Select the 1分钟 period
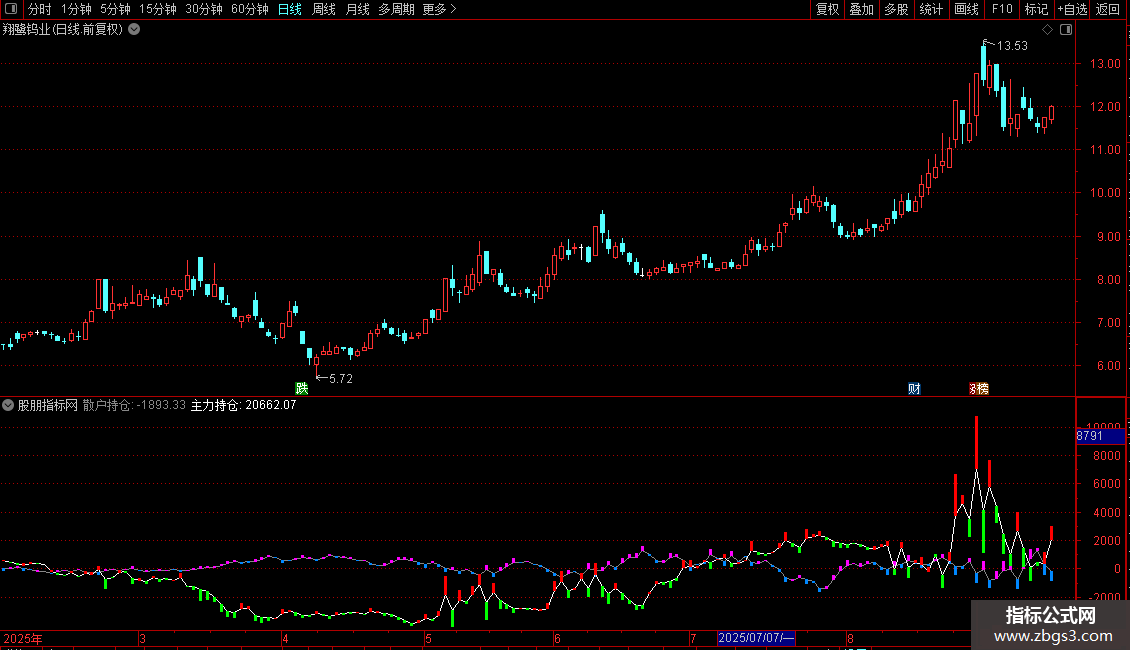Image resolution: width=1130 pixels, height=650 pixels. 76,9
